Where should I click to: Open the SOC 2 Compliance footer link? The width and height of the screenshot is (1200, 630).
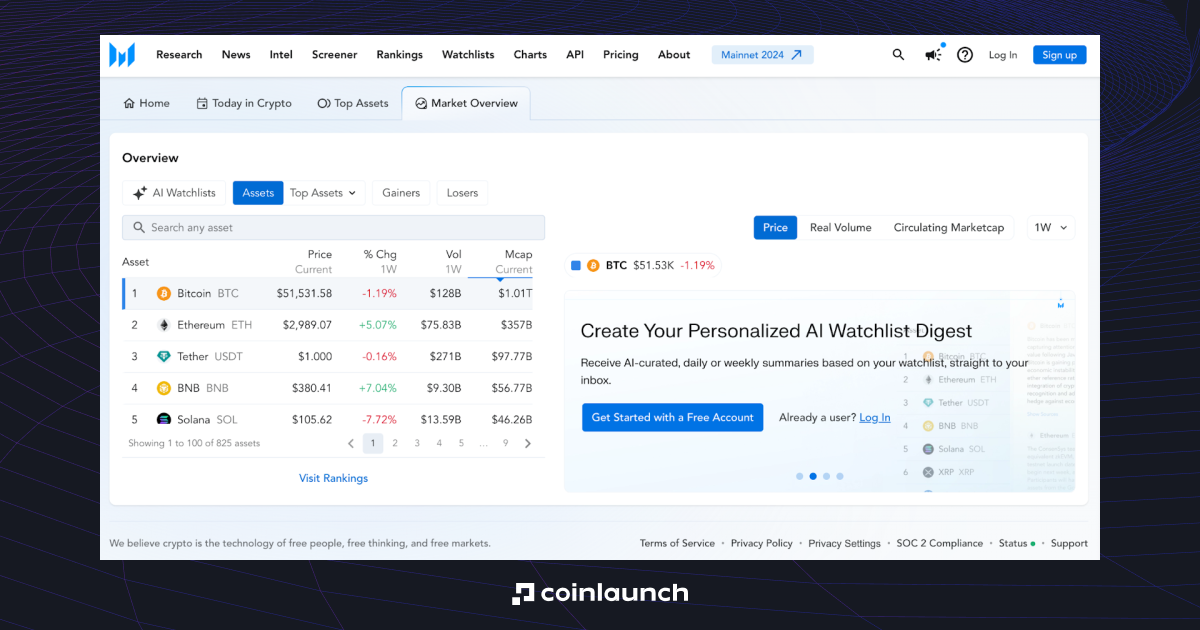(940, 543)
